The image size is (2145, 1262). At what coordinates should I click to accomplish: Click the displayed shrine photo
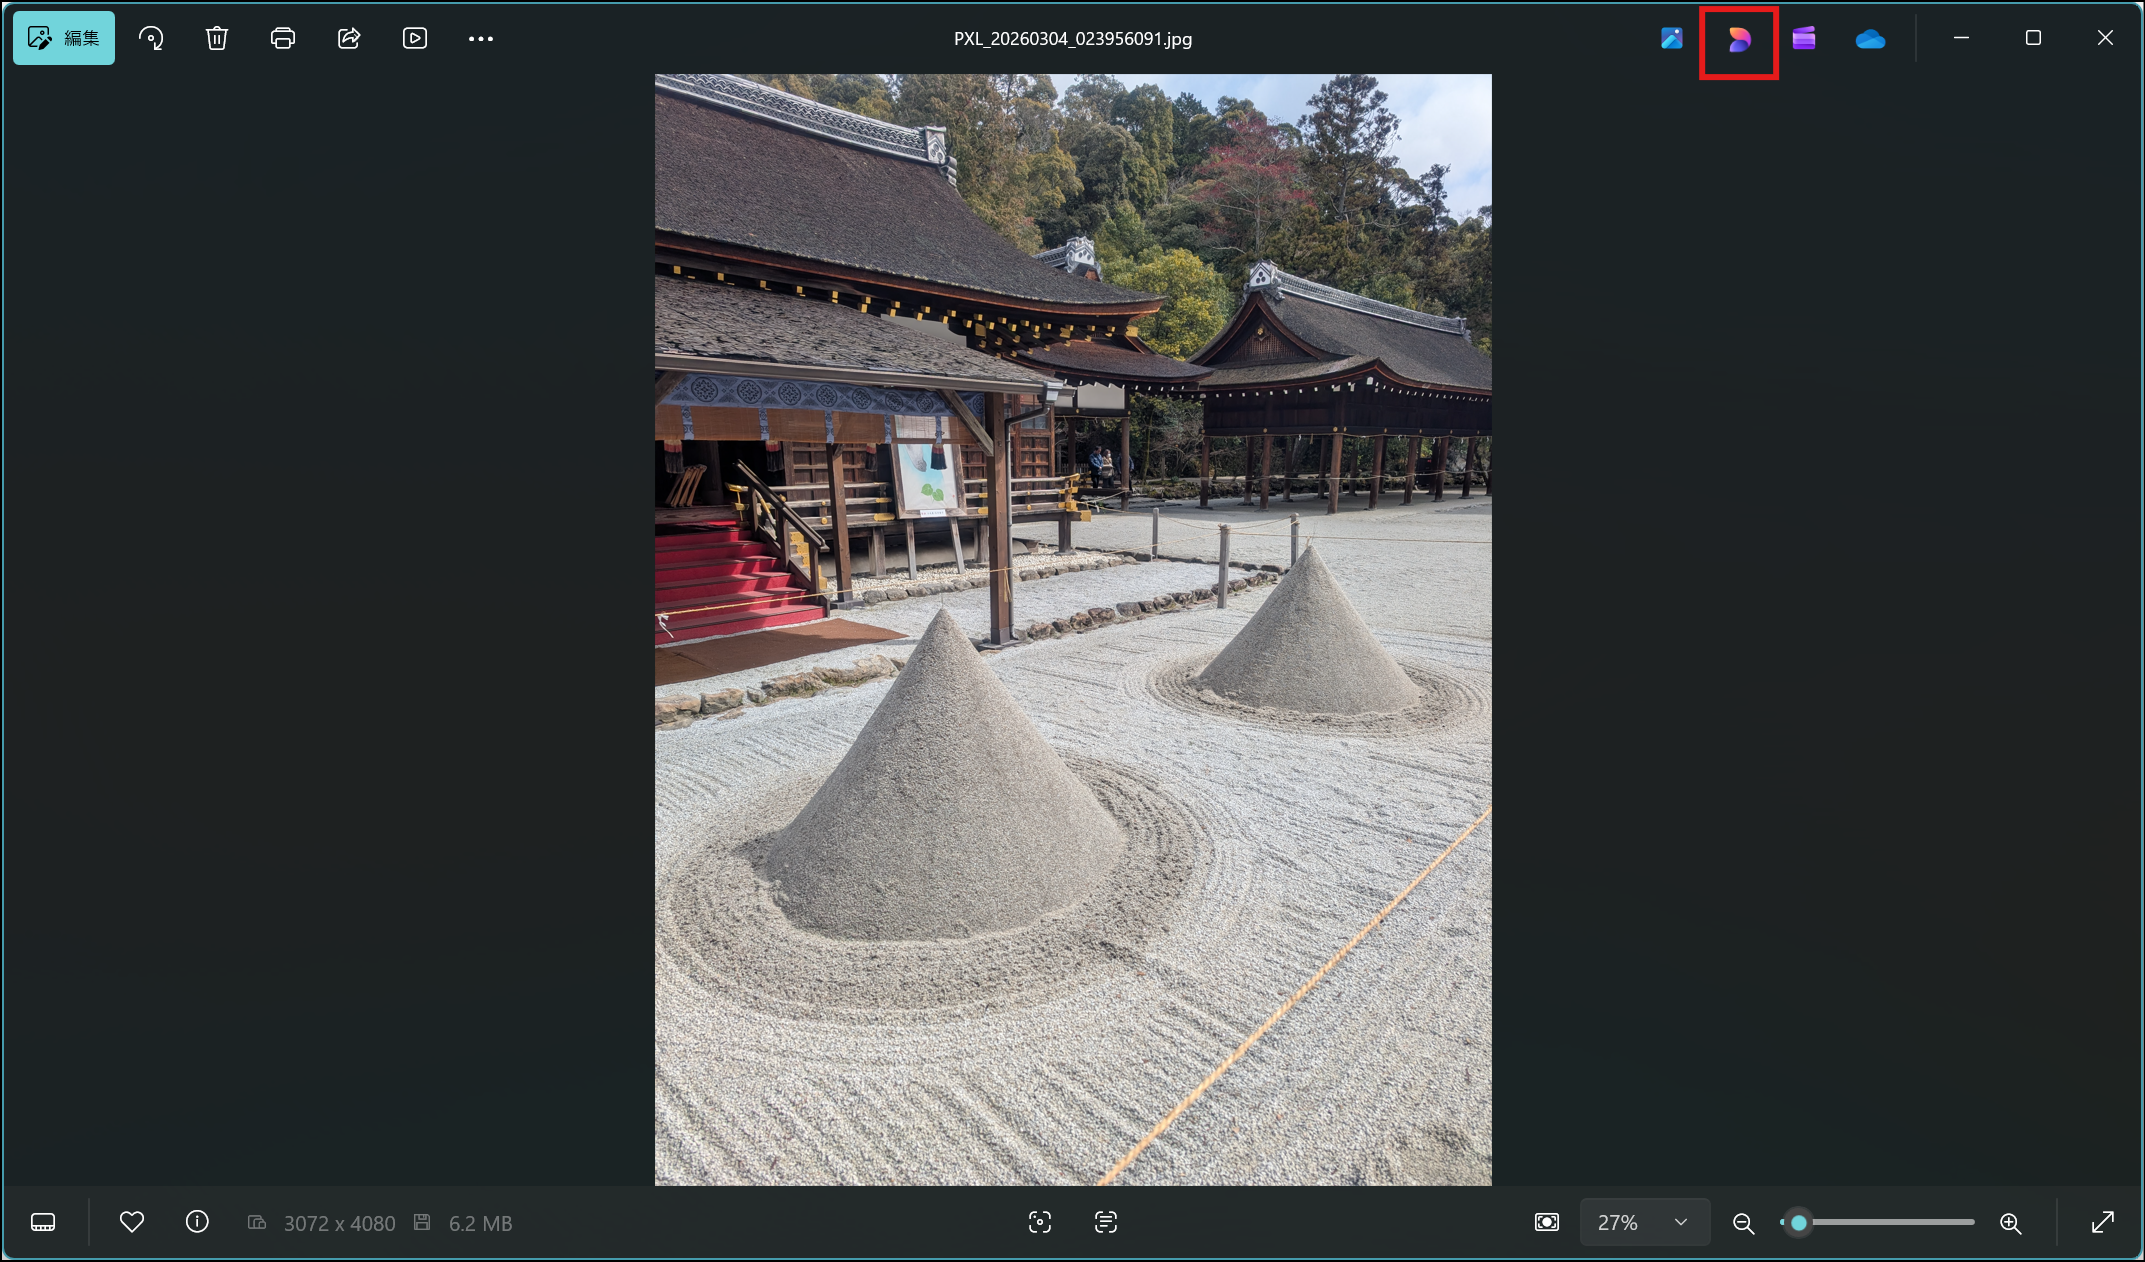1073,630
